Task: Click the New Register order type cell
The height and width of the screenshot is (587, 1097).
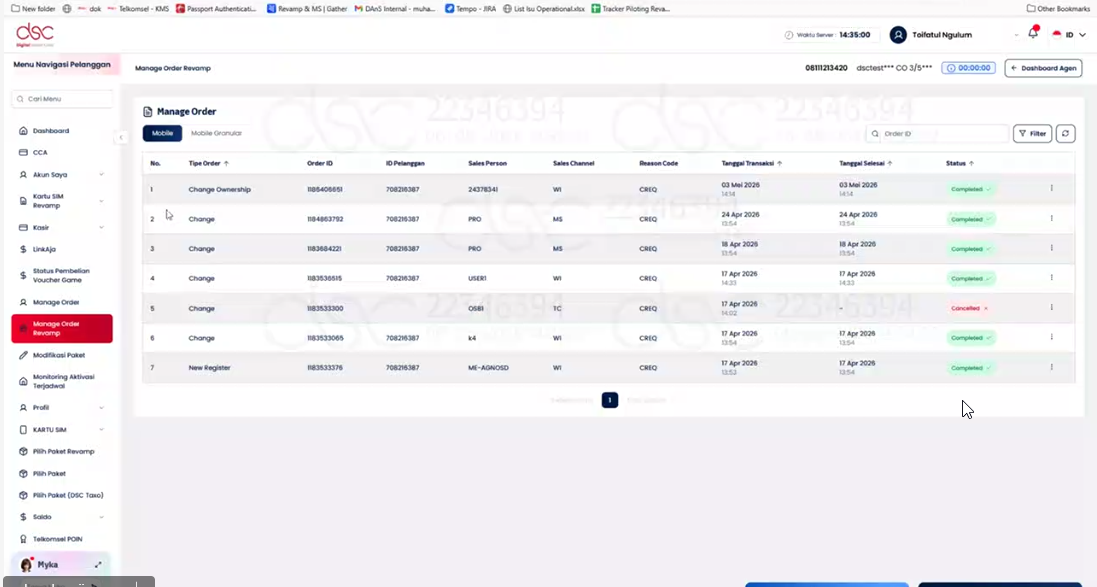Action: coord(209,368)
